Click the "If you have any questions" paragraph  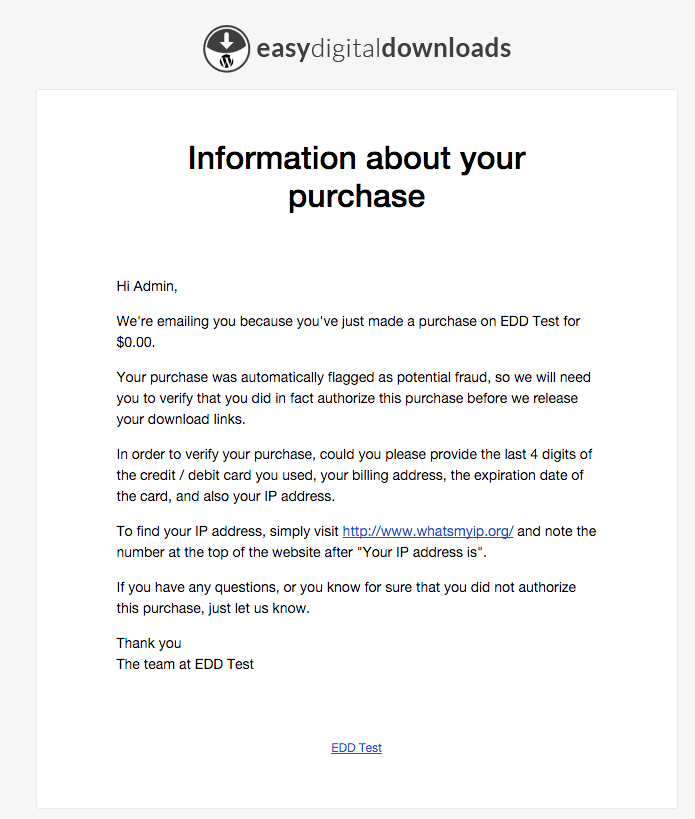tap(346, 588)
